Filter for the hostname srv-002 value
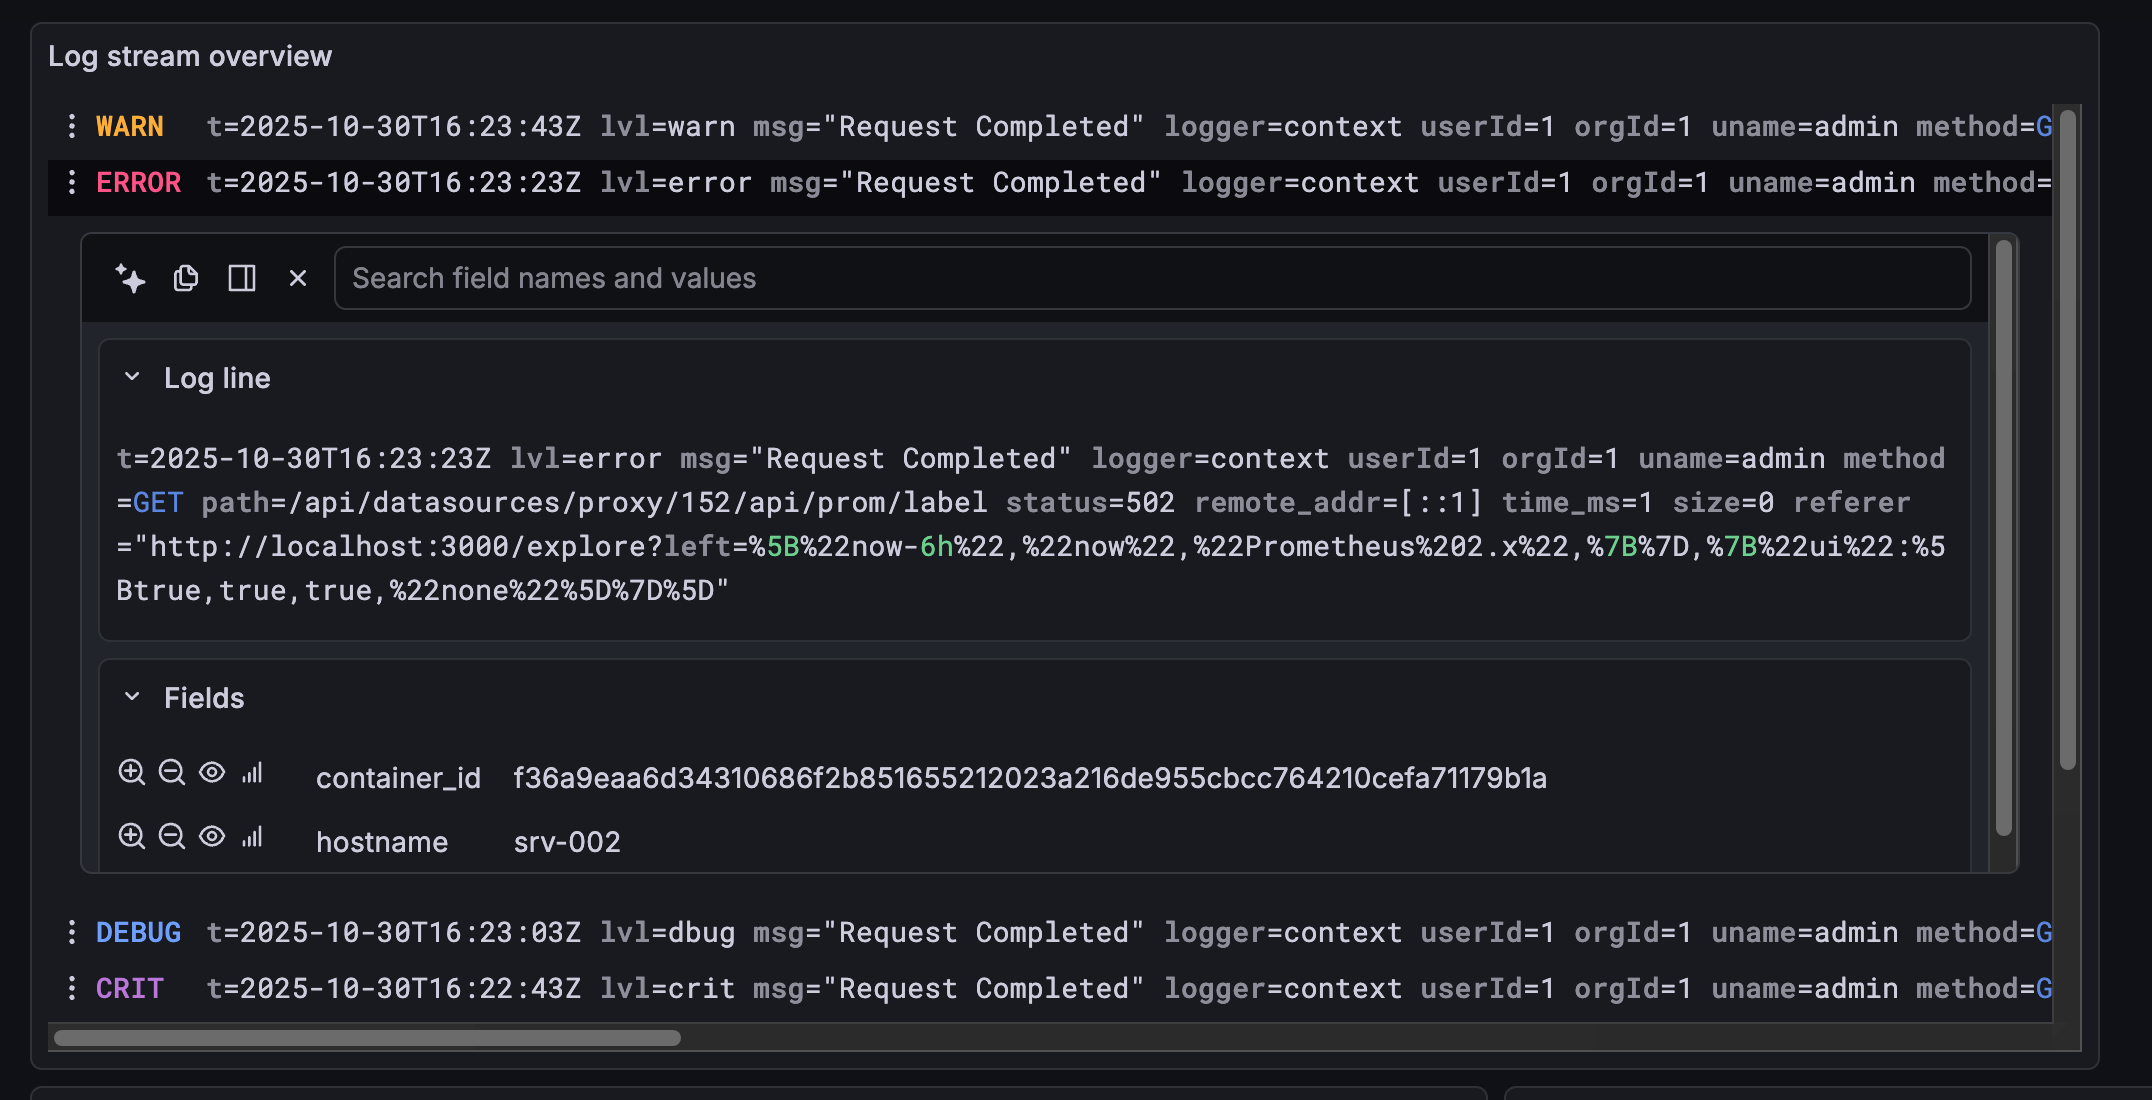2152x1100 pixels. click(132, 837)
